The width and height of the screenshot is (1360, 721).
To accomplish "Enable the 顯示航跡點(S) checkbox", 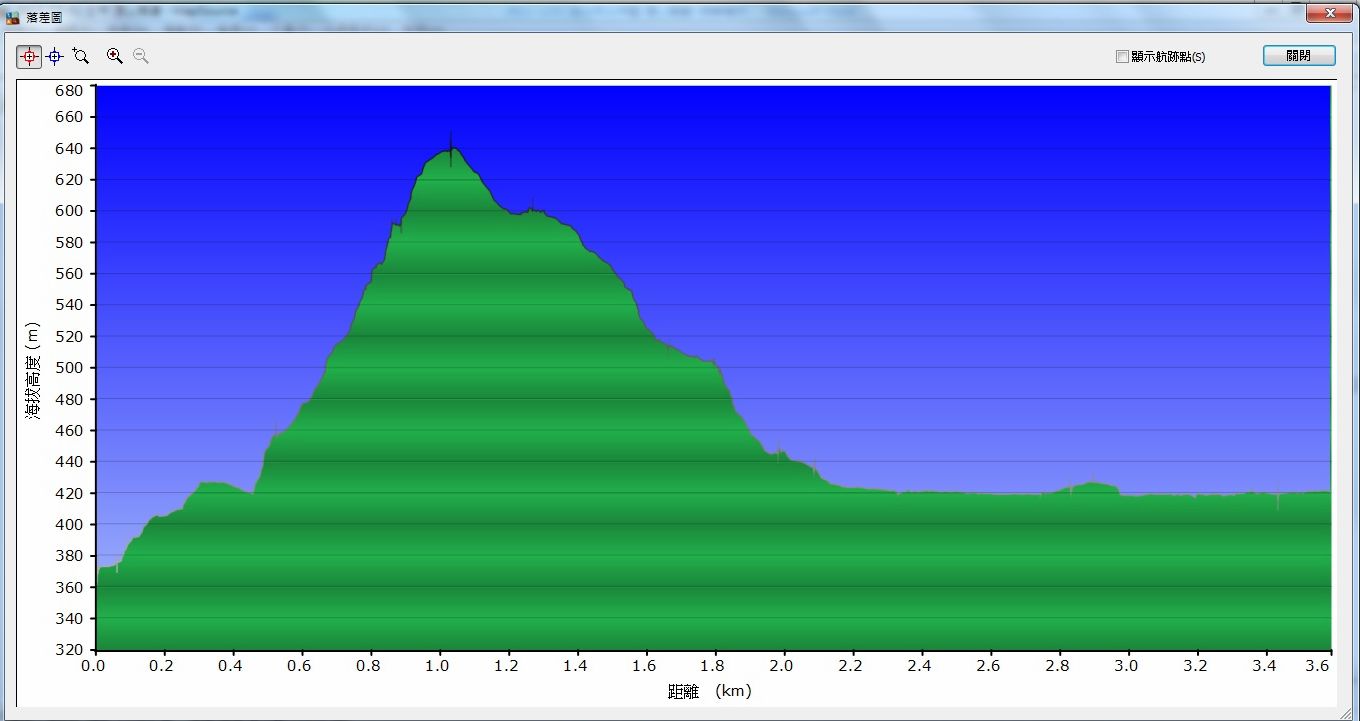I will click(x=1122, y=57).
